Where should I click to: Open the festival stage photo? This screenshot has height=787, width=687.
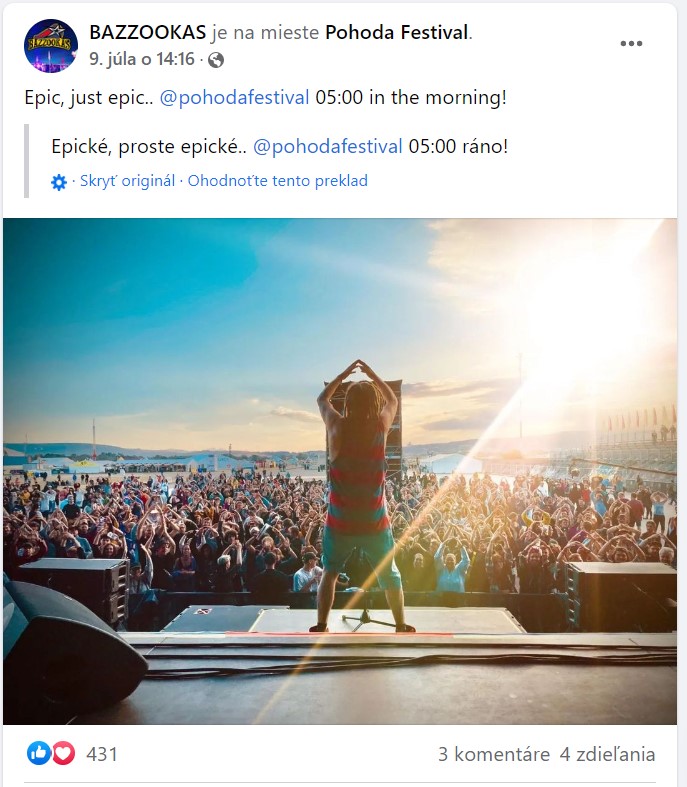tap(340, 471)
